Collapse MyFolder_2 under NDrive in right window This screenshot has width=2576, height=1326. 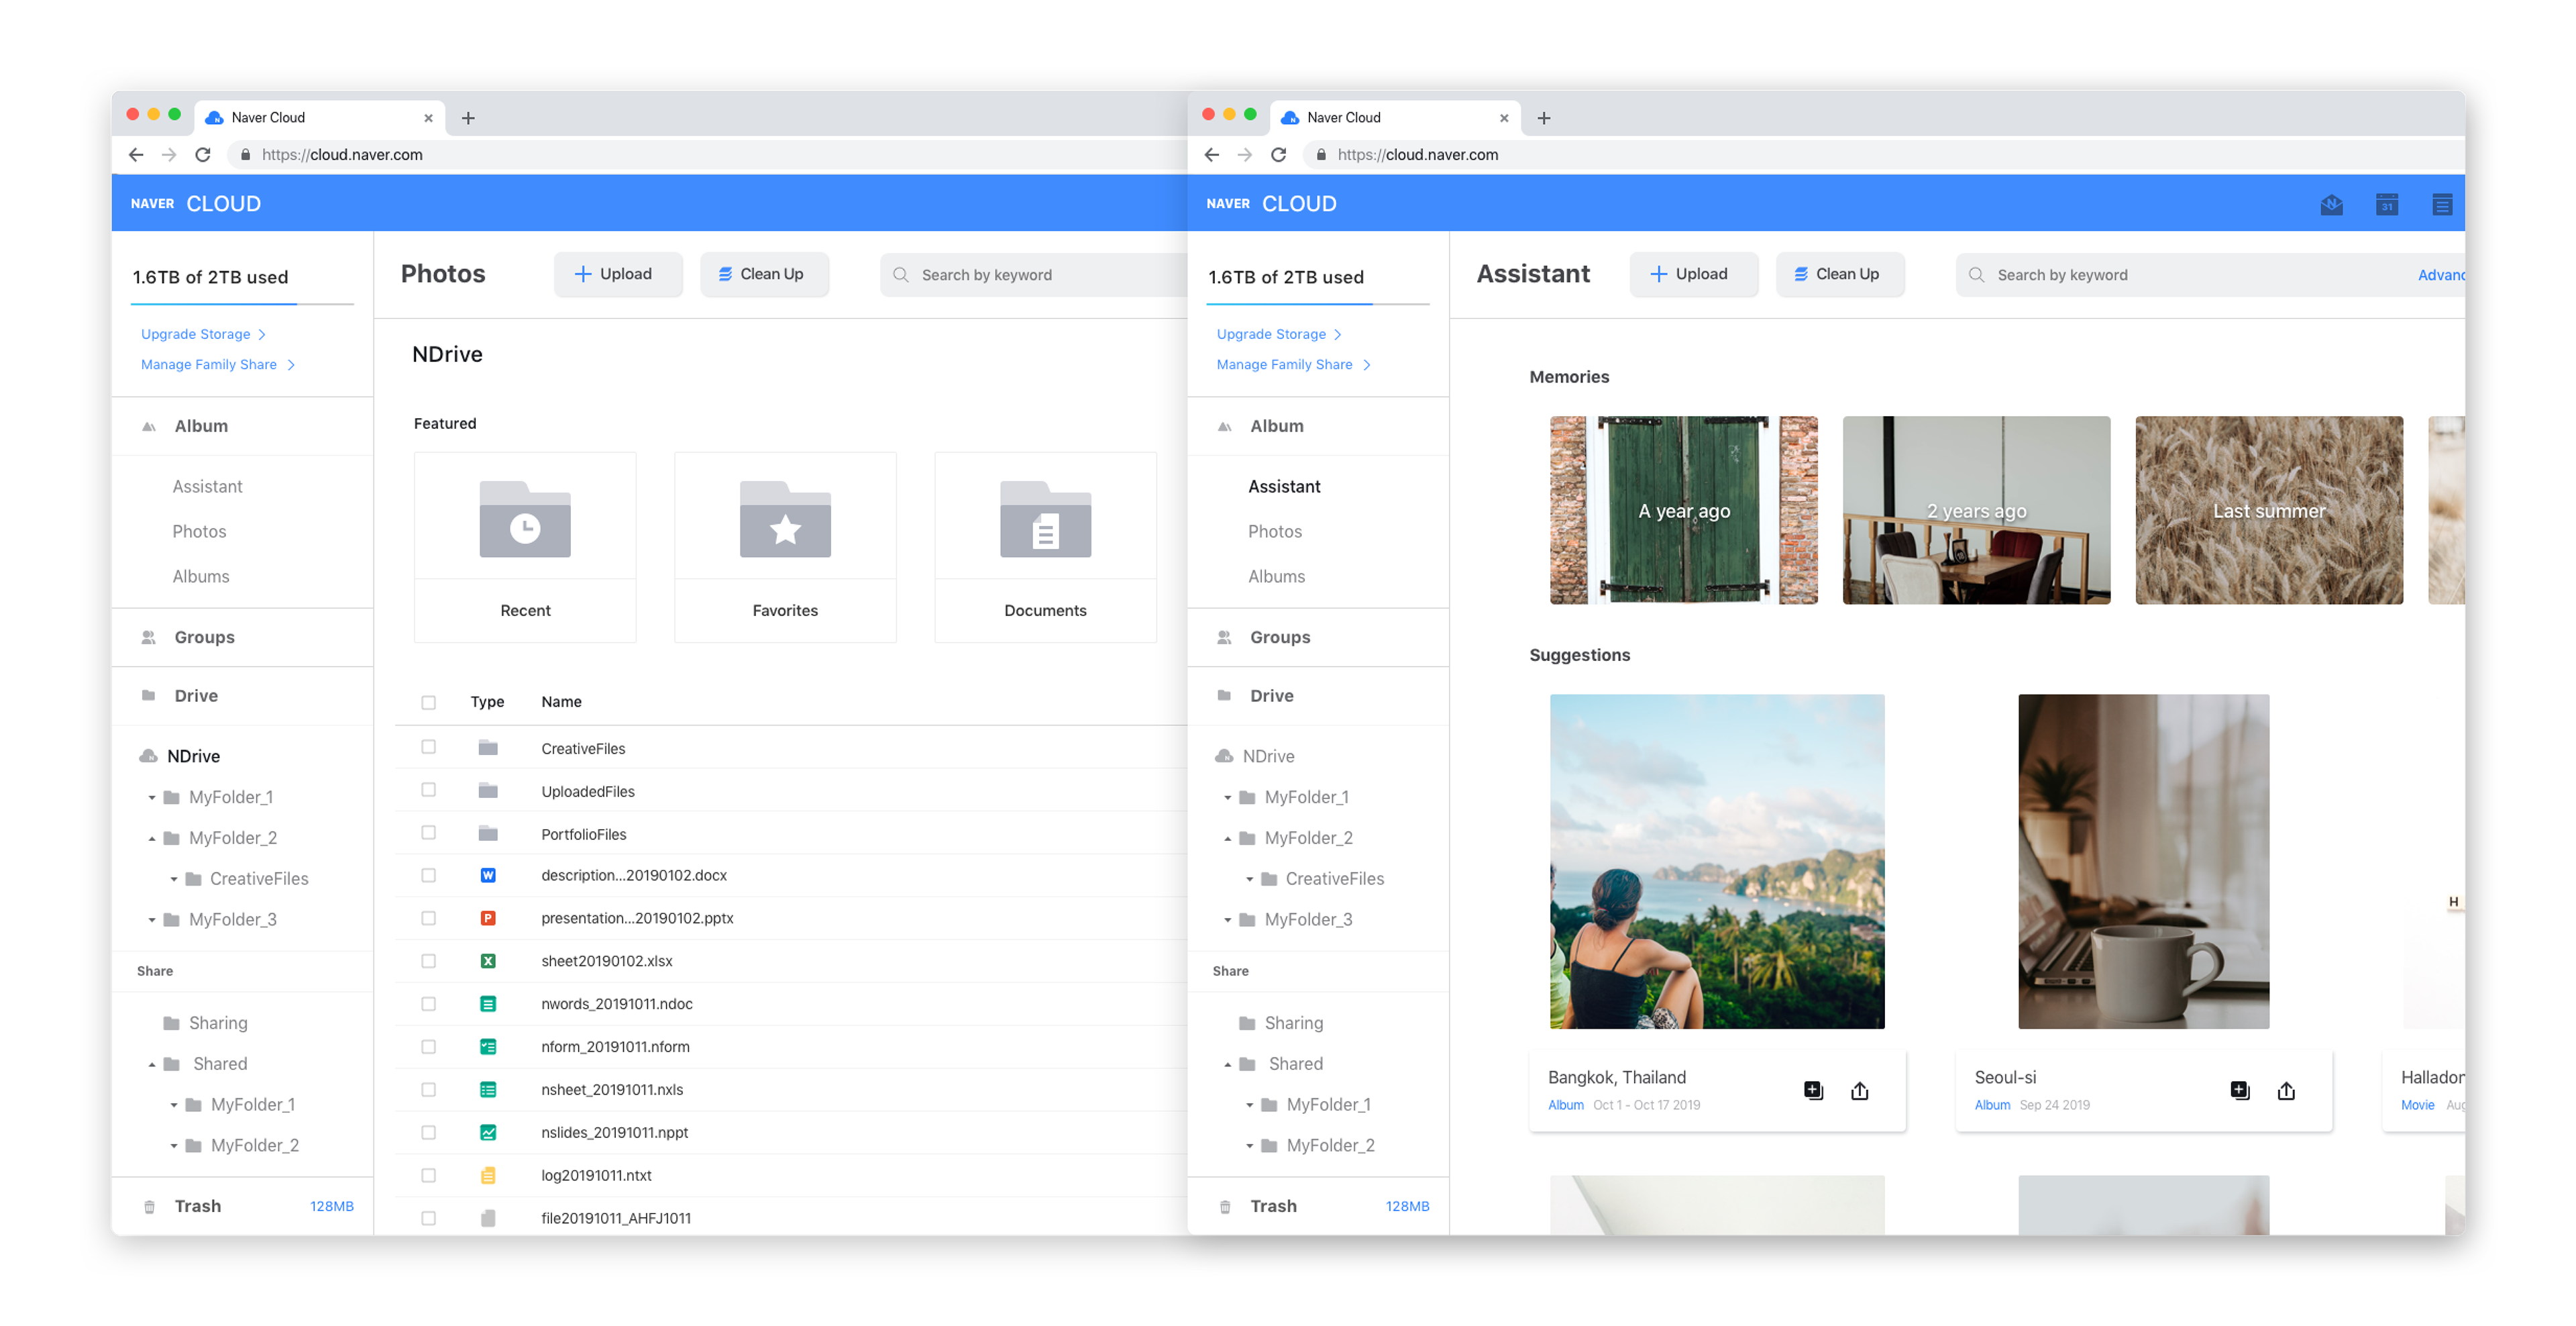click(1228, 839)
